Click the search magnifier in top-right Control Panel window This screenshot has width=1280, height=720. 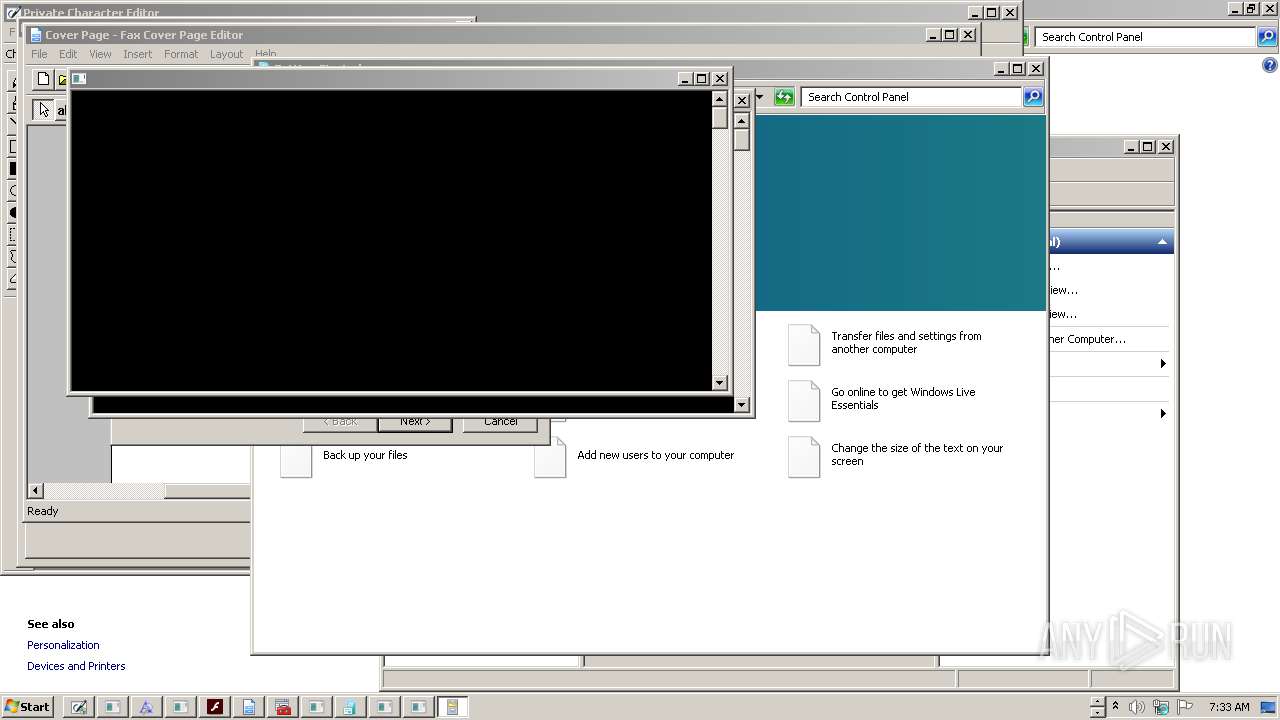pos(1267,37)
